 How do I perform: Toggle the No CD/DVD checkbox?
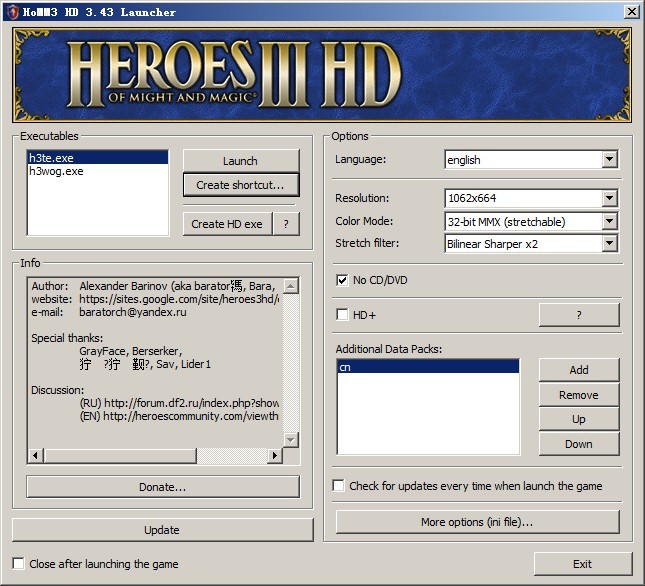342,280
